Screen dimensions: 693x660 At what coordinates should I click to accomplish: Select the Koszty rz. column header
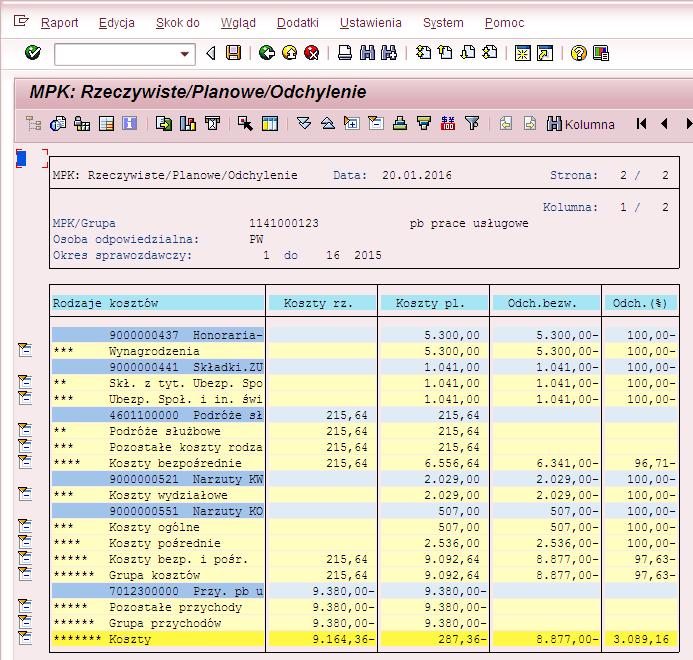point(321,303)
